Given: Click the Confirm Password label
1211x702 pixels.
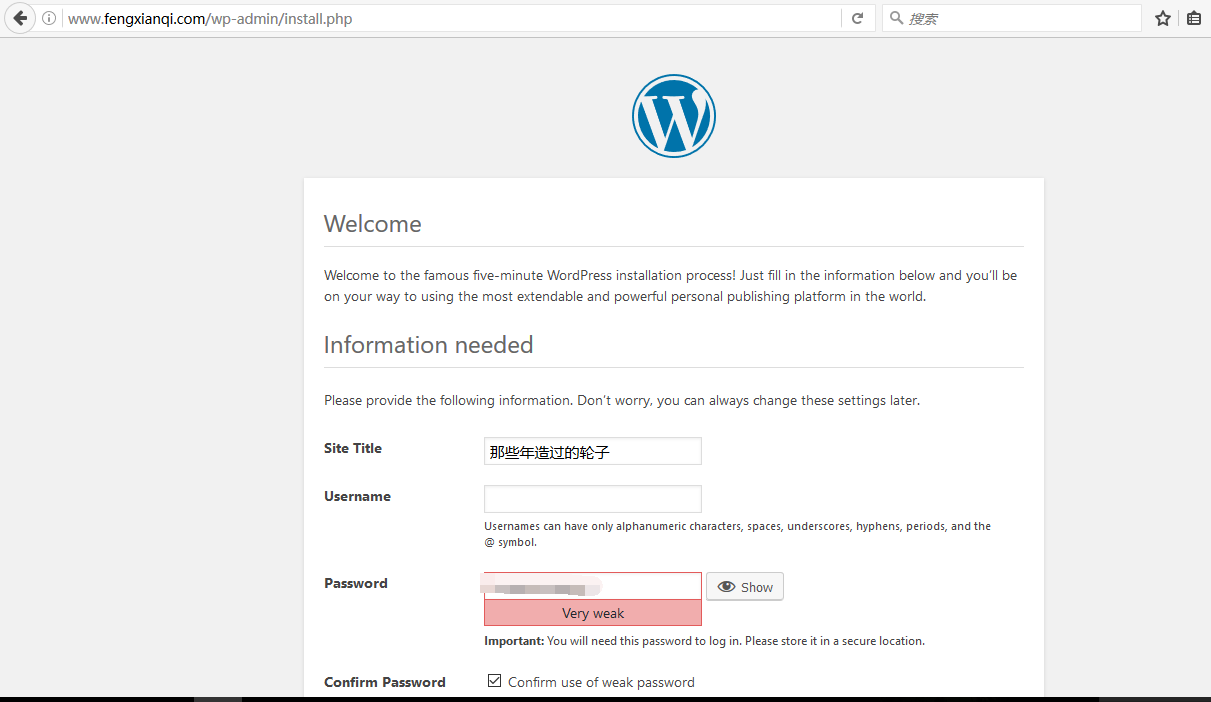Looking at the screenshot, I should click(x=385, y=682).
